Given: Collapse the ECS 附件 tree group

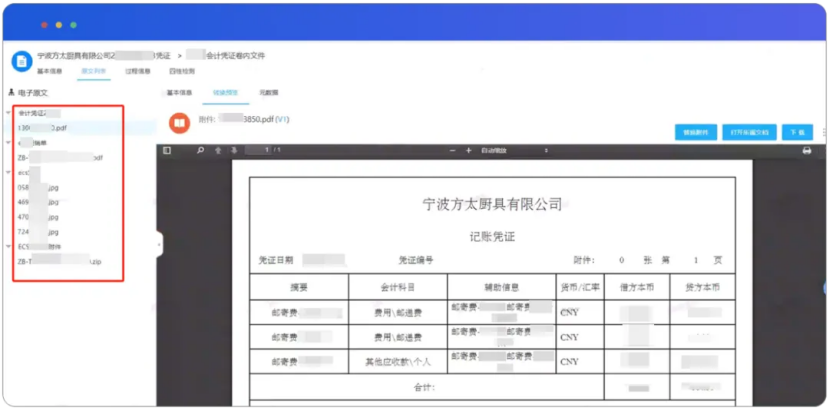Looking at the screenshot, I should 8,246.
